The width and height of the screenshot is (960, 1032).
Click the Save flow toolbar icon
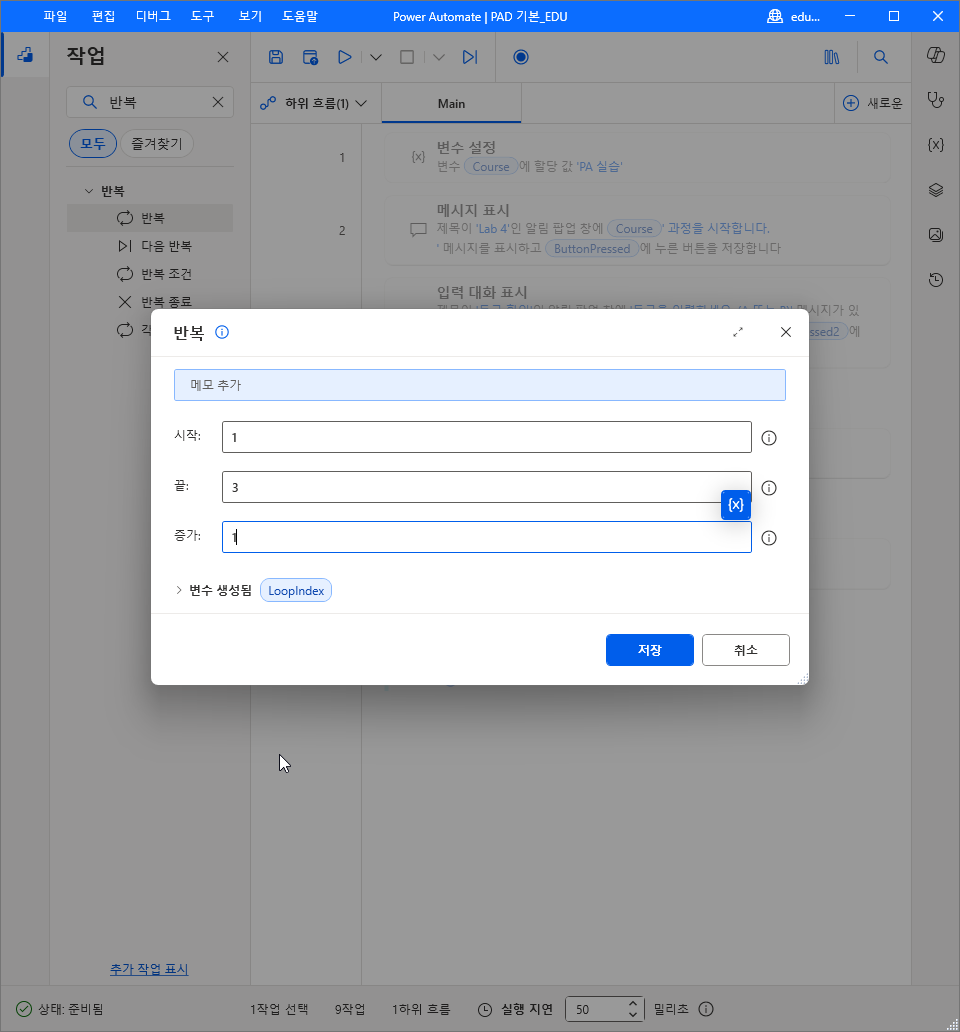coord(276,57)
